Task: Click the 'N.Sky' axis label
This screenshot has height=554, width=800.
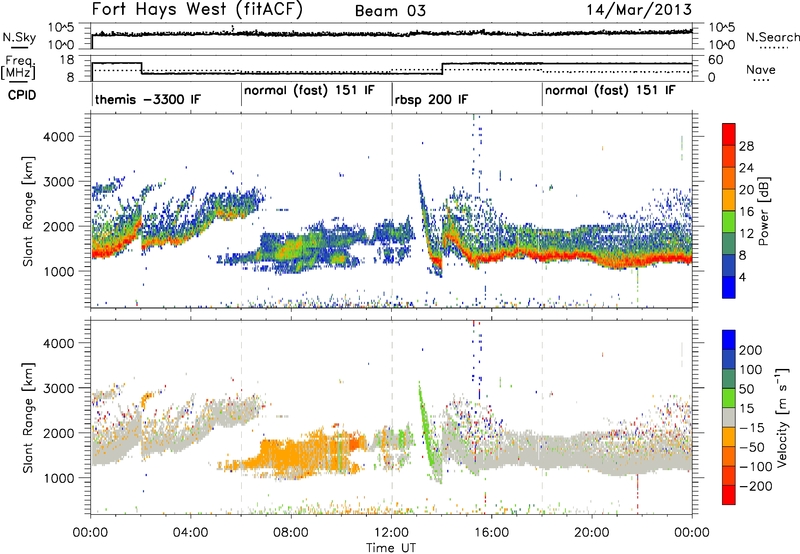Action: coord(19,37)
